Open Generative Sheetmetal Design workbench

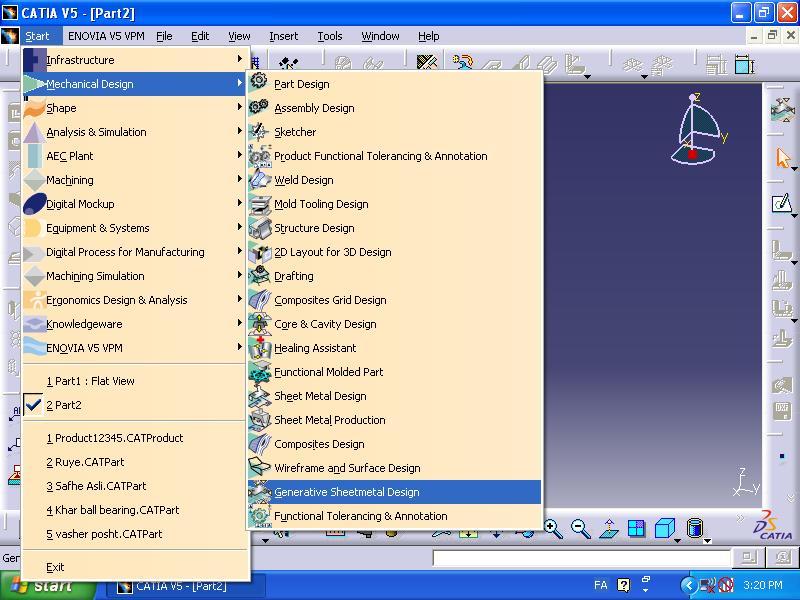click(x=346, y=492)
